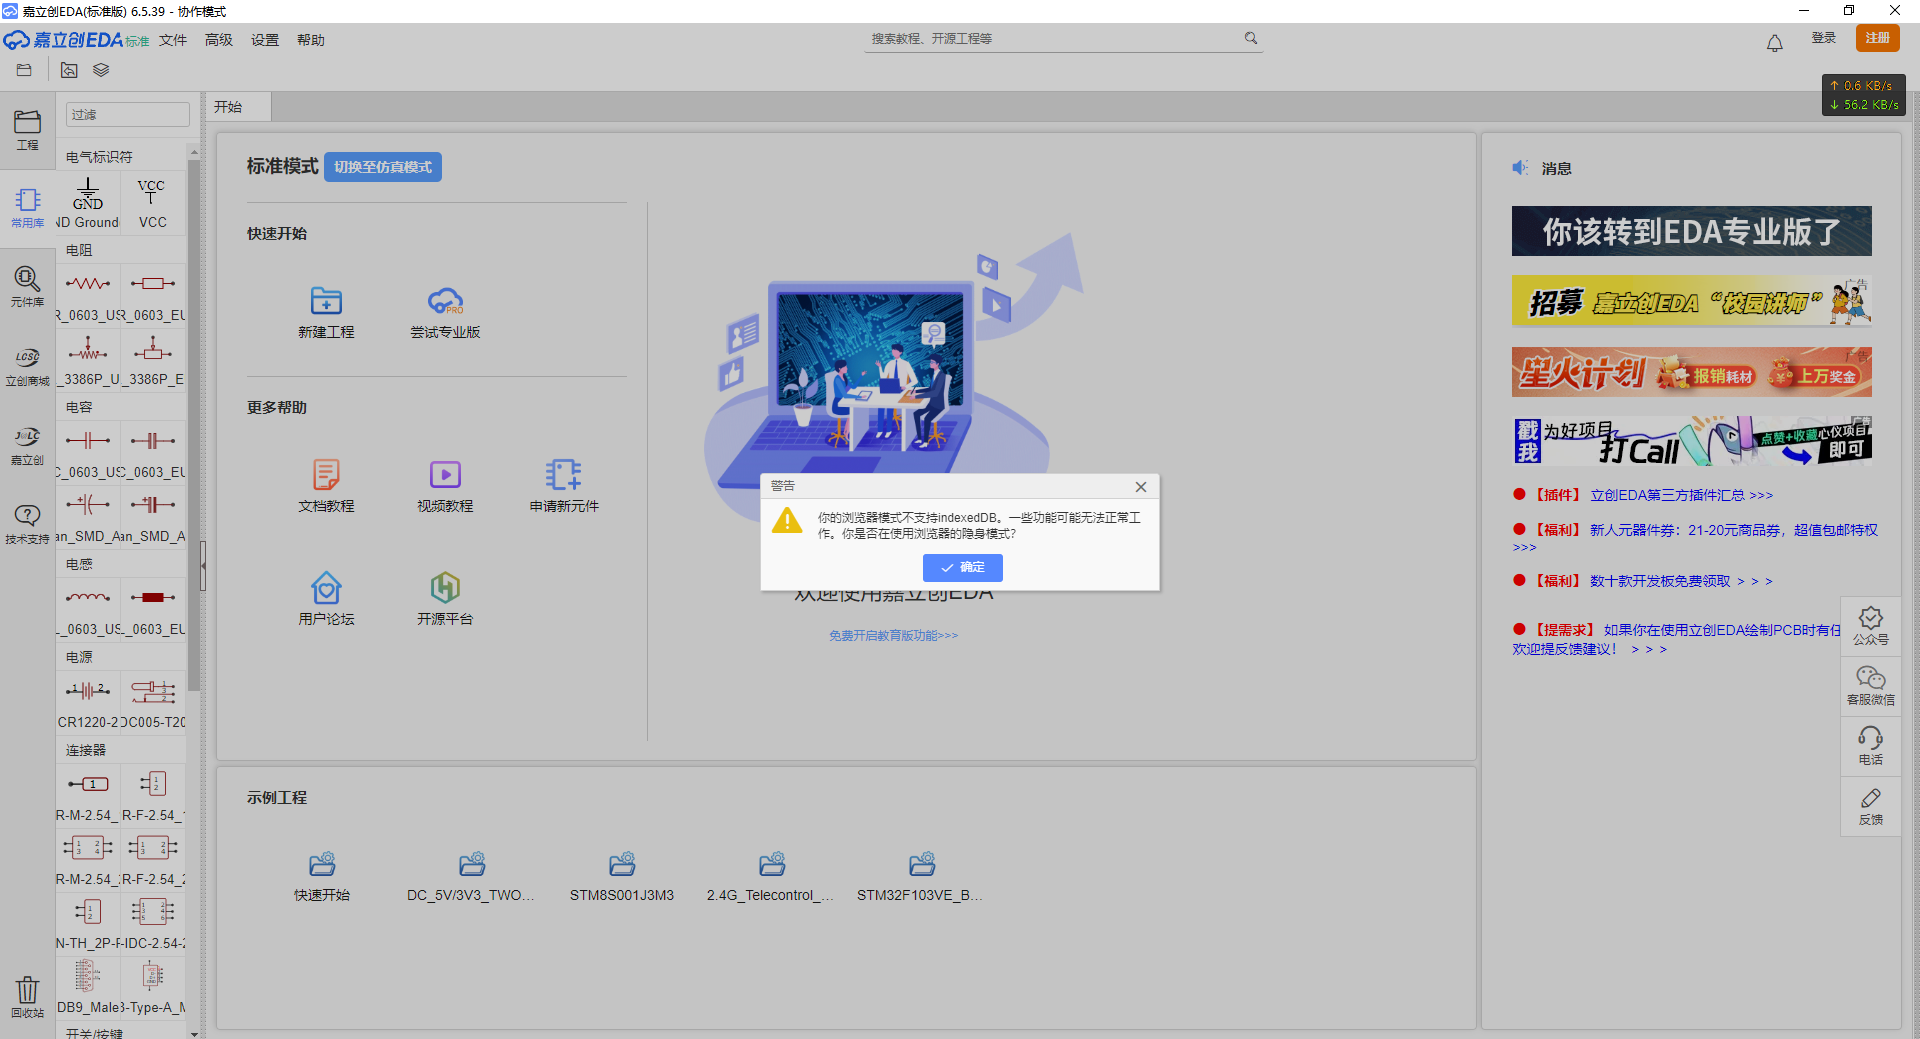This screenshot has height=1039, width=1920.
Task: Open the 开源平台 open source platform
Action: click(445, 588)
